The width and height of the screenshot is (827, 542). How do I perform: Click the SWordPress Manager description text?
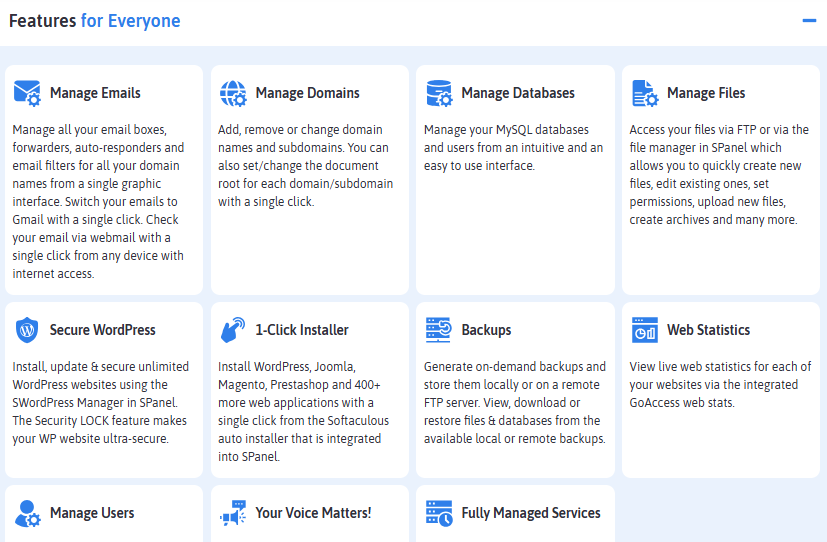point(100,402)
